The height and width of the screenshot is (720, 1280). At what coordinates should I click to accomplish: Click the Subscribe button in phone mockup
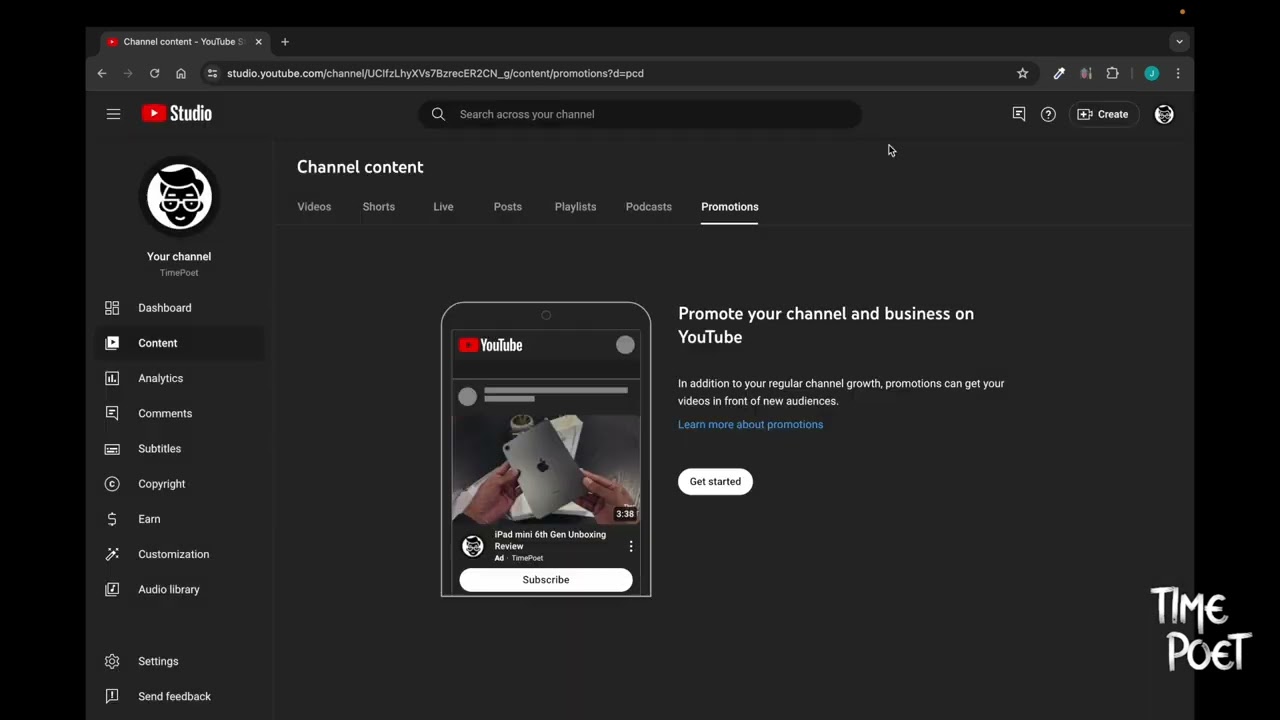(x=546, y=580)
